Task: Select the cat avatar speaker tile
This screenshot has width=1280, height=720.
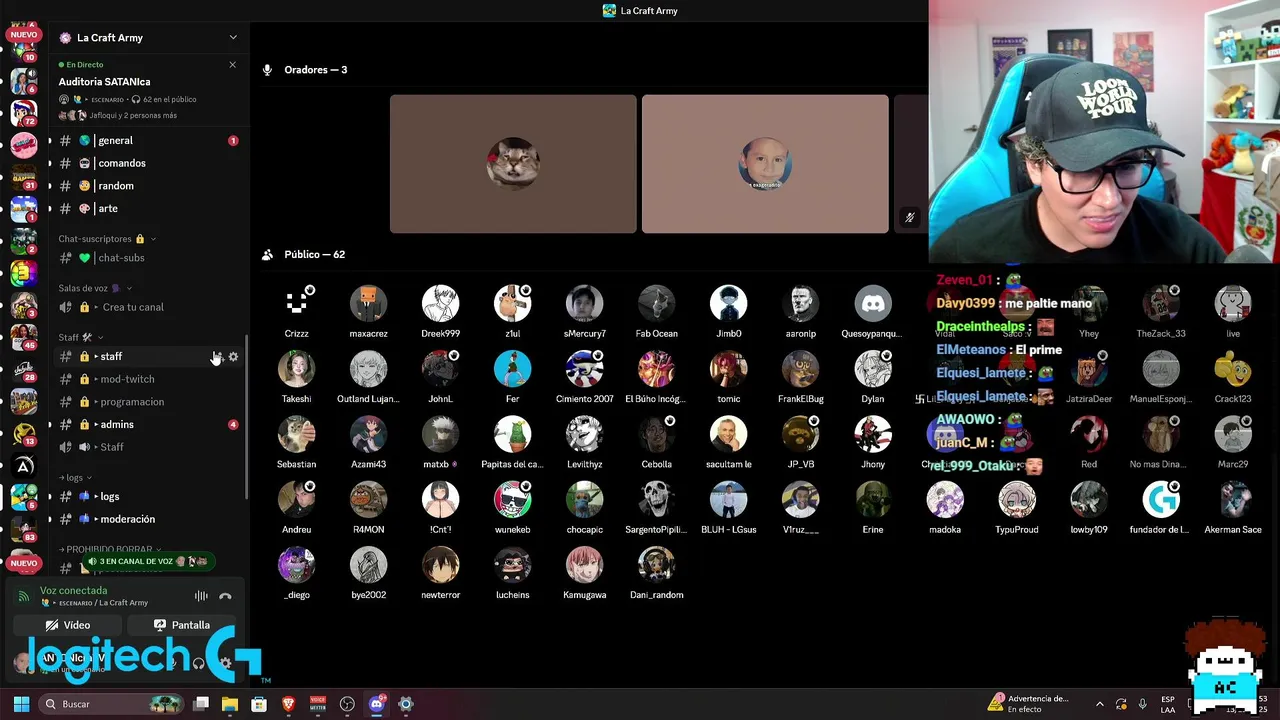Action: coord(513,164)
